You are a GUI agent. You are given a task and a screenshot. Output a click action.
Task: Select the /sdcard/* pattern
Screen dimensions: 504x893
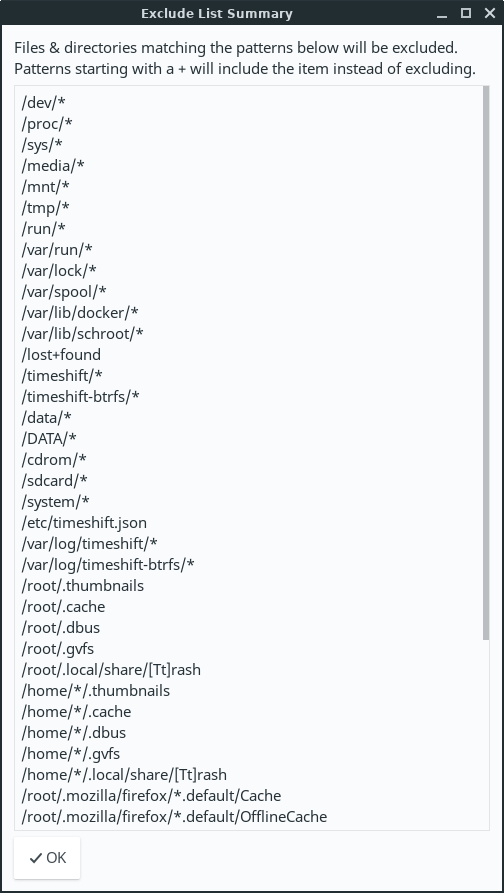[x=55, y=481]
